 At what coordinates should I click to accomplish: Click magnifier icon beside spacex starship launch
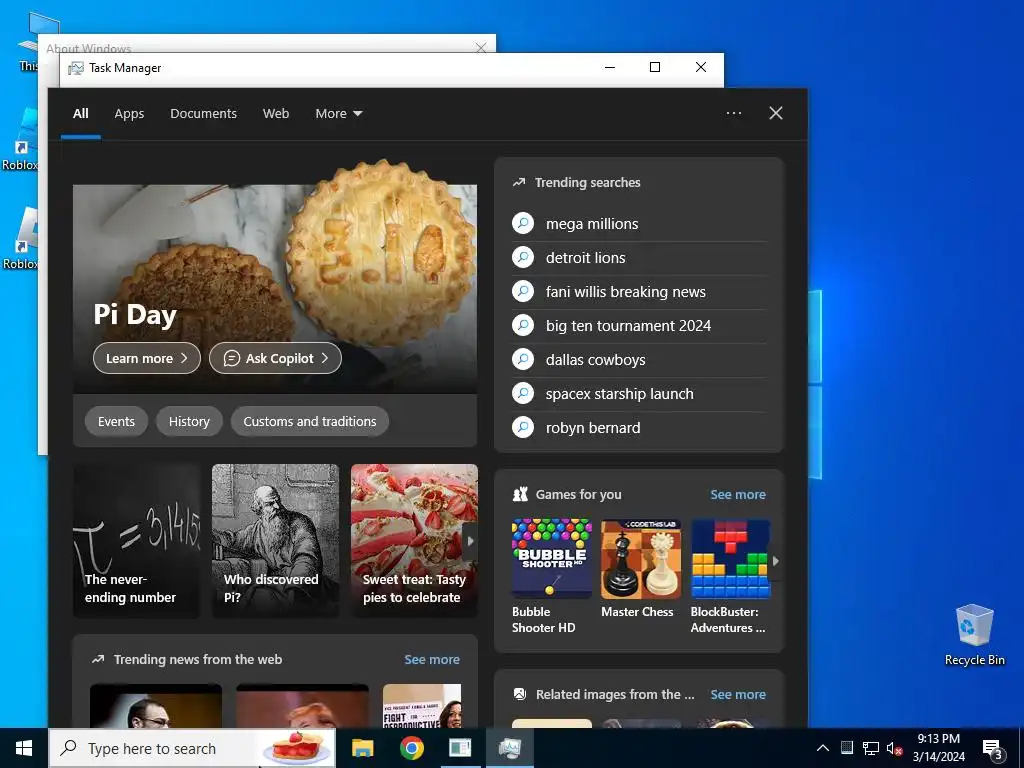523,393
